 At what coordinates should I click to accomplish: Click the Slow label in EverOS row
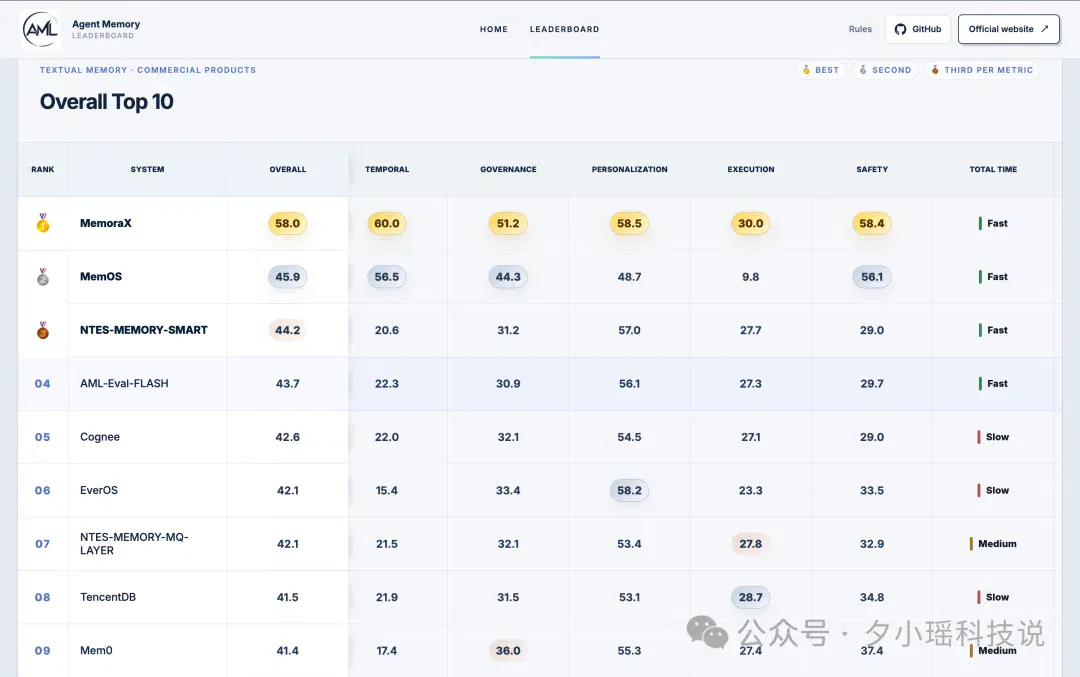pos(997,490)
